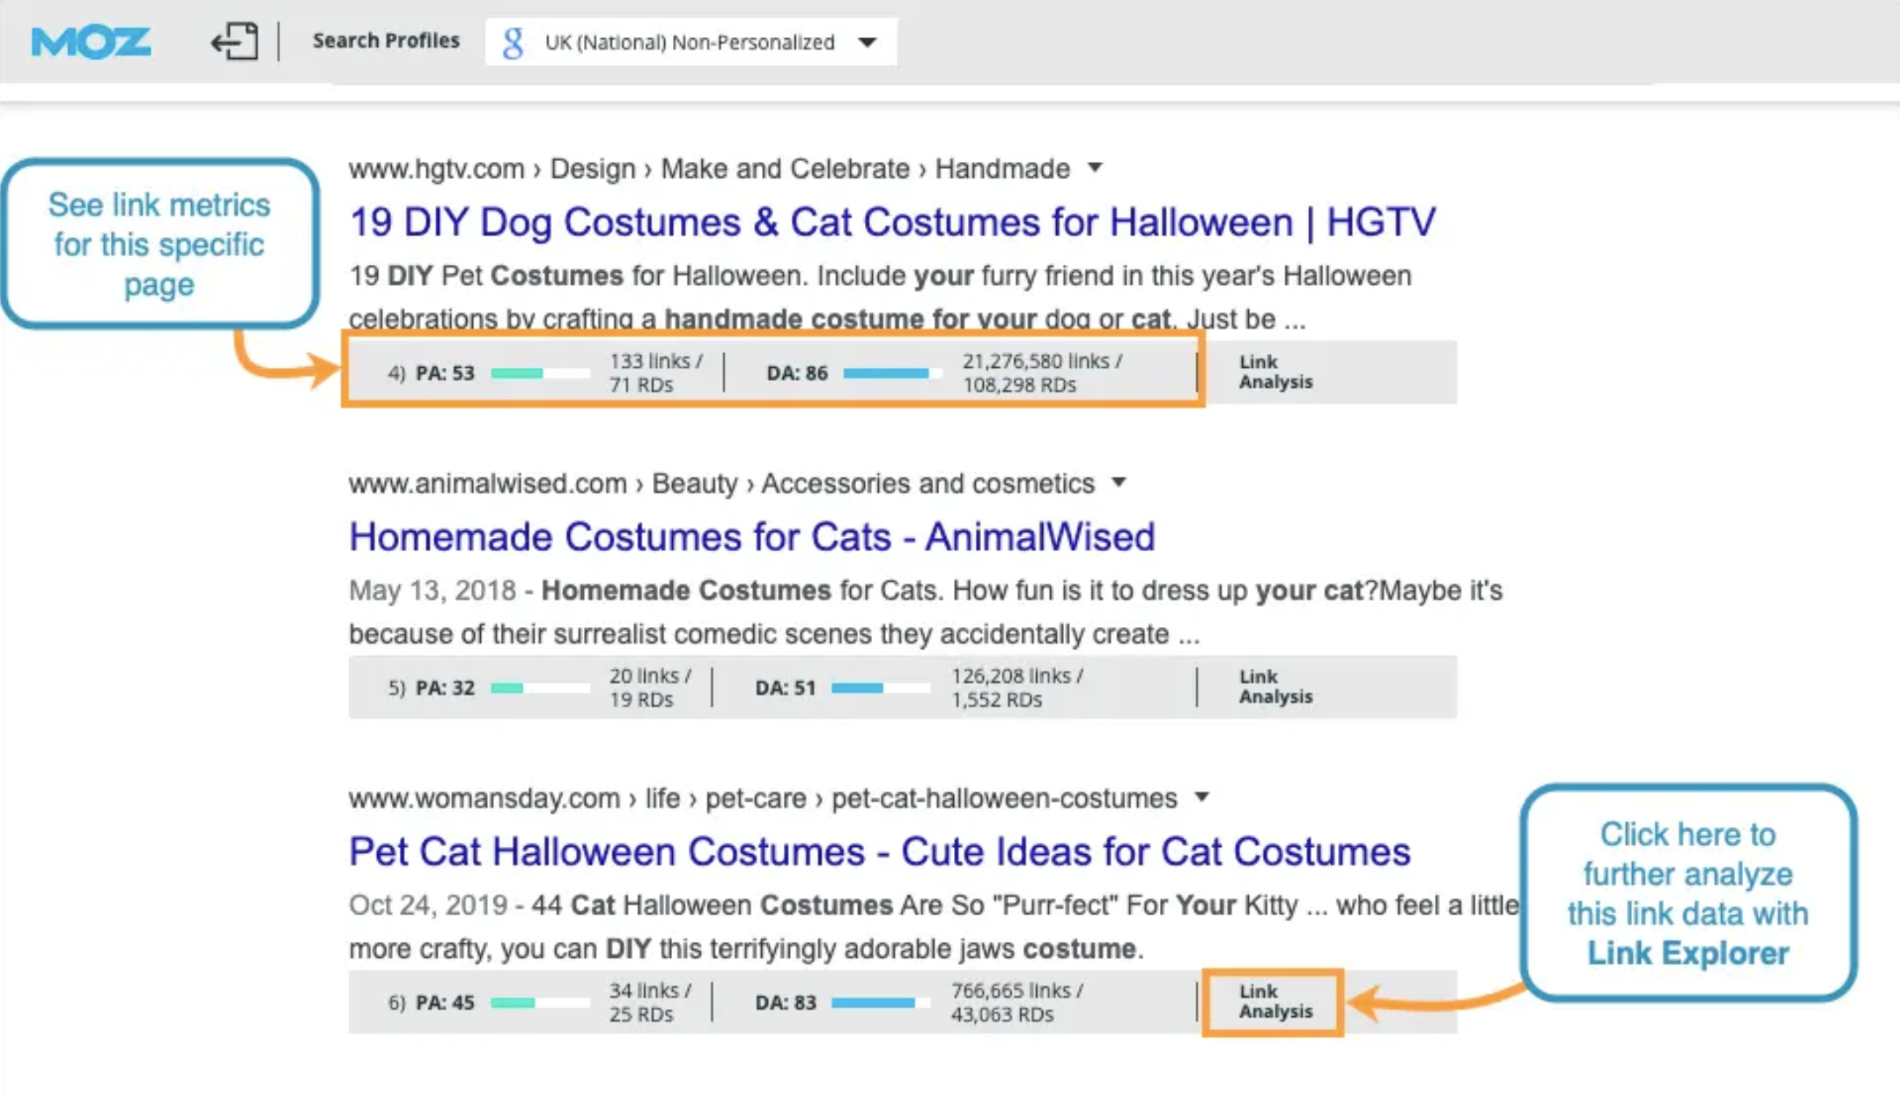Expand the animalwised.com URL dropdown arrow
Viewport: 1900px width, 1098px height.
pyautogui.click(x=1119, y=483)
